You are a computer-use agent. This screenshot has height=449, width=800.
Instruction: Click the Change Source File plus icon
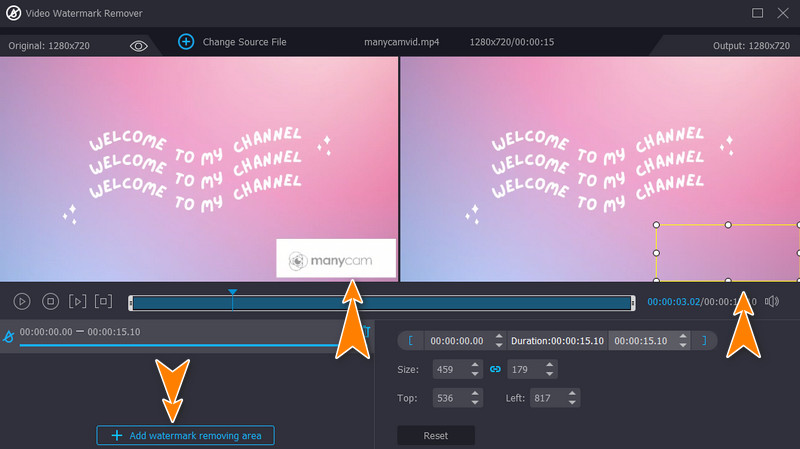click(185, 42)
